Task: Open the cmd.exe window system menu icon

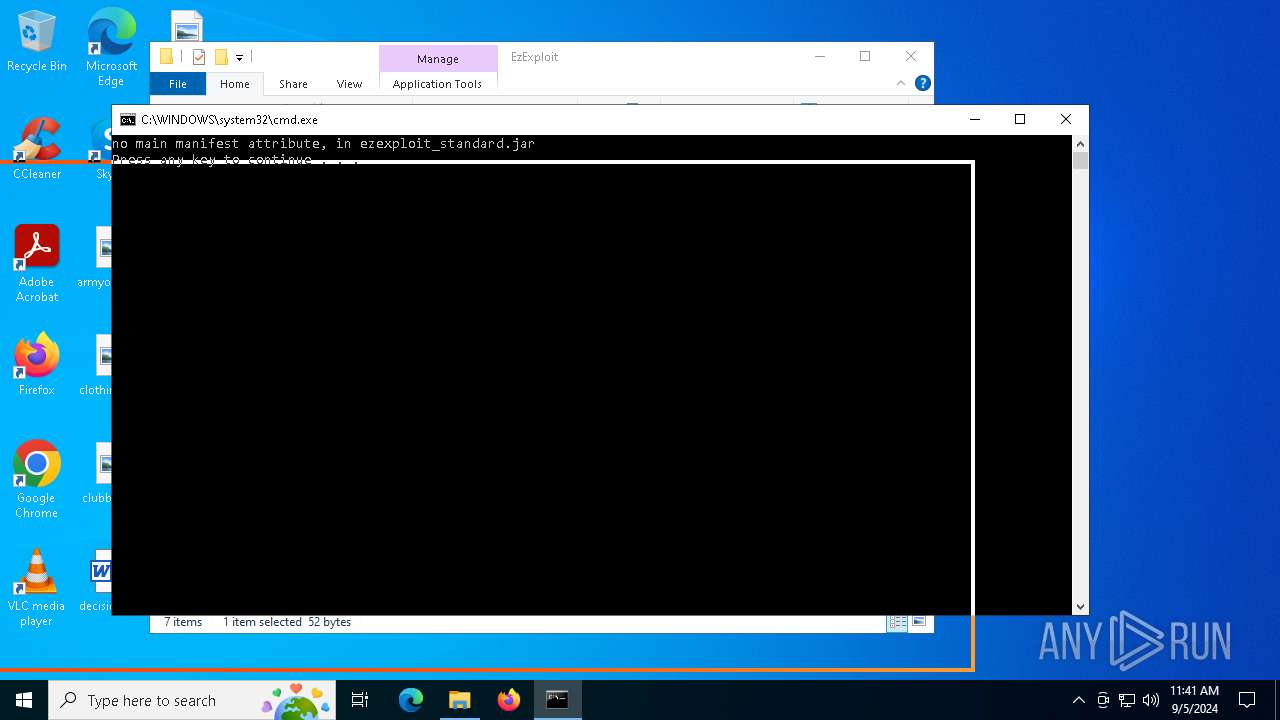Action: pyautogui.click(x=128, y=120)
